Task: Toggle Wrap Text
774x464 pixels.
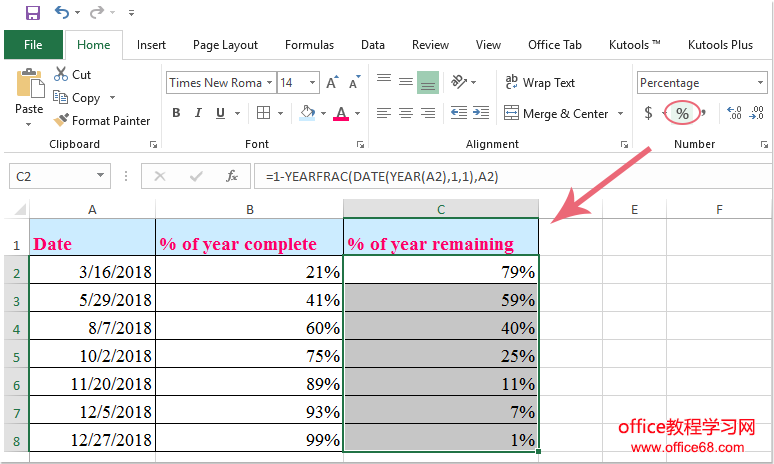Action: pyautogui.click(x=539, y=83)
